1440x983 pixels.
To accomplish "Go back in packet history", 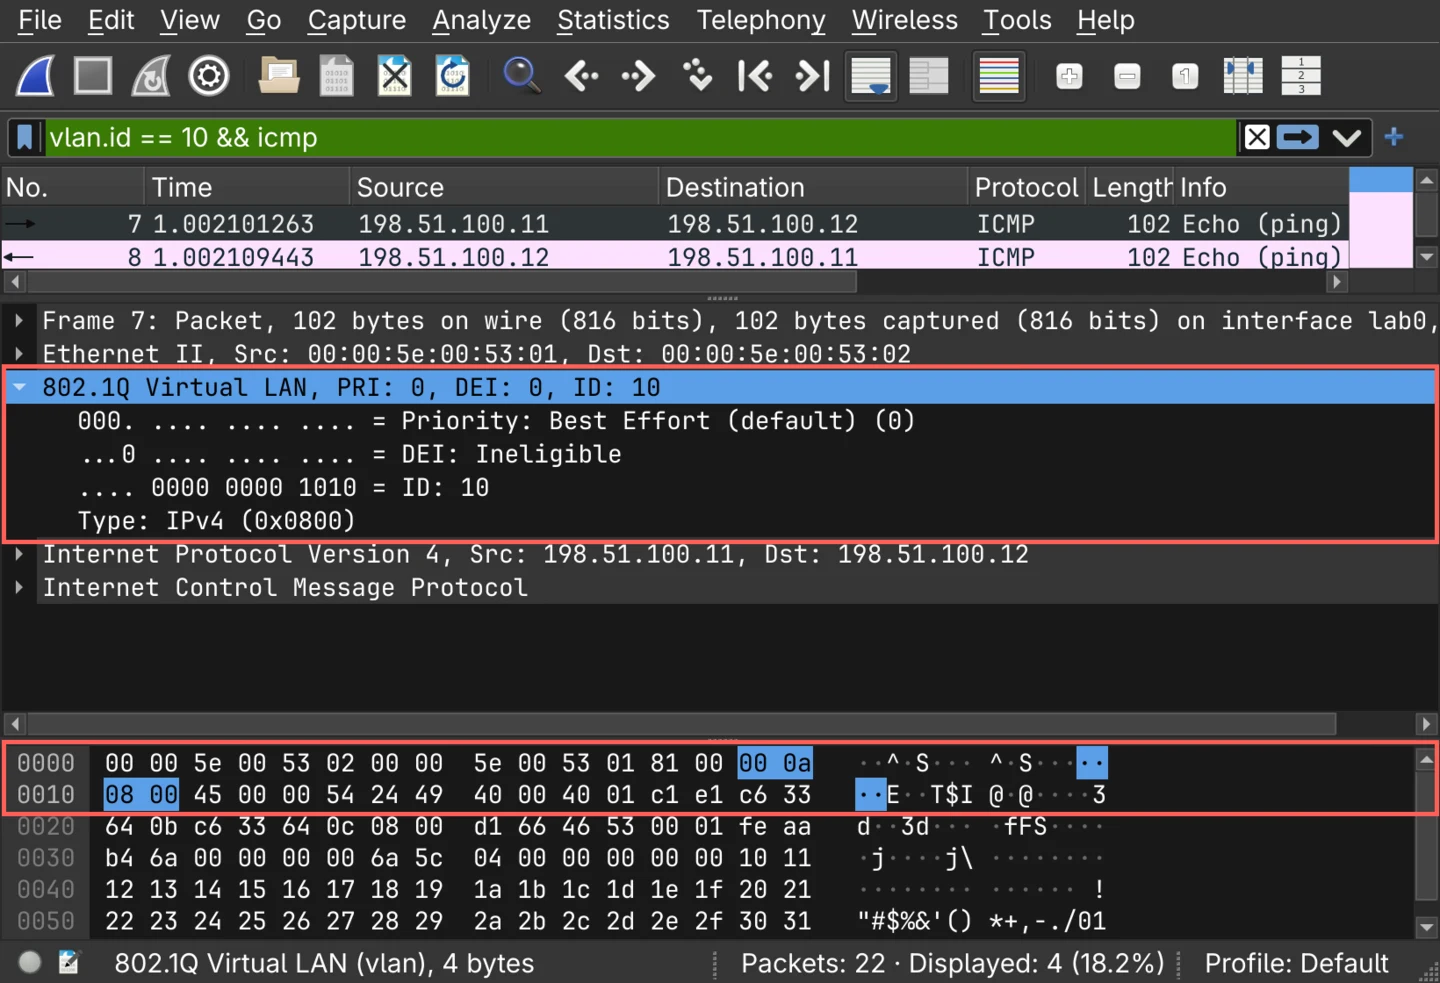I will coord(581,76).
